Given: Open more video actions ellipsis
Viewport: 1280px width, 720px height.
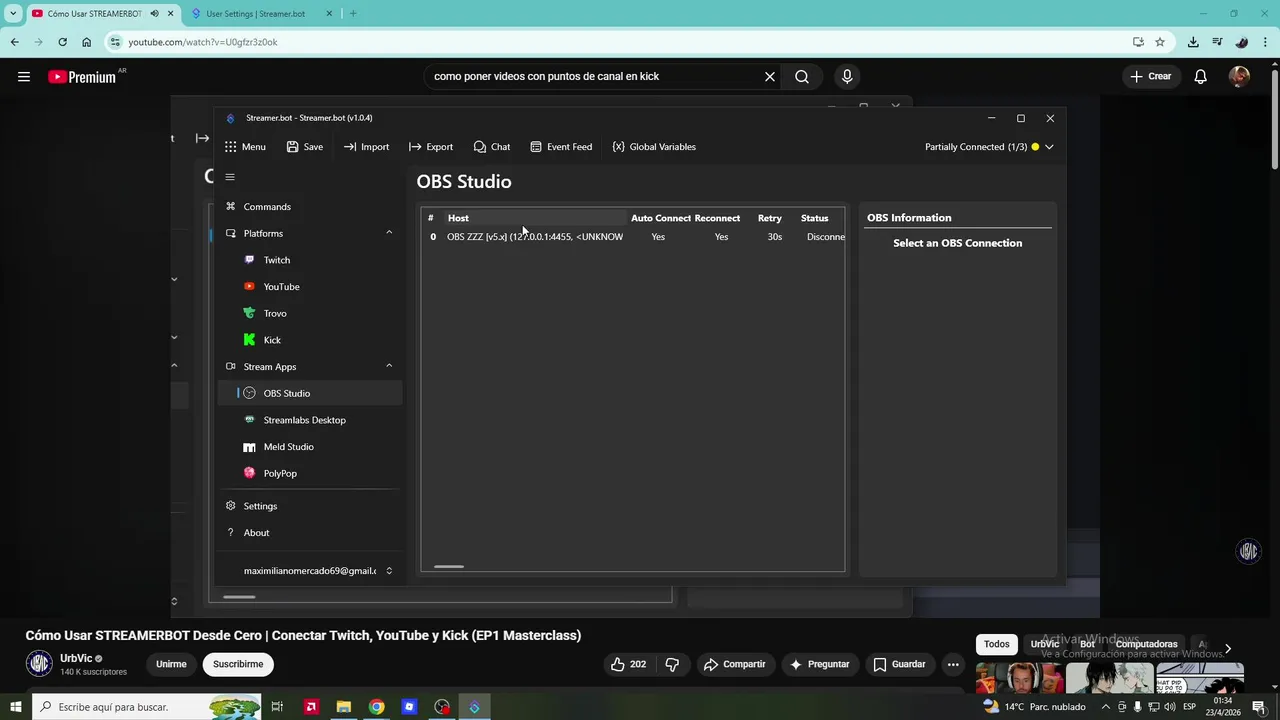Looking at the screenshot, I should point(953,664).
